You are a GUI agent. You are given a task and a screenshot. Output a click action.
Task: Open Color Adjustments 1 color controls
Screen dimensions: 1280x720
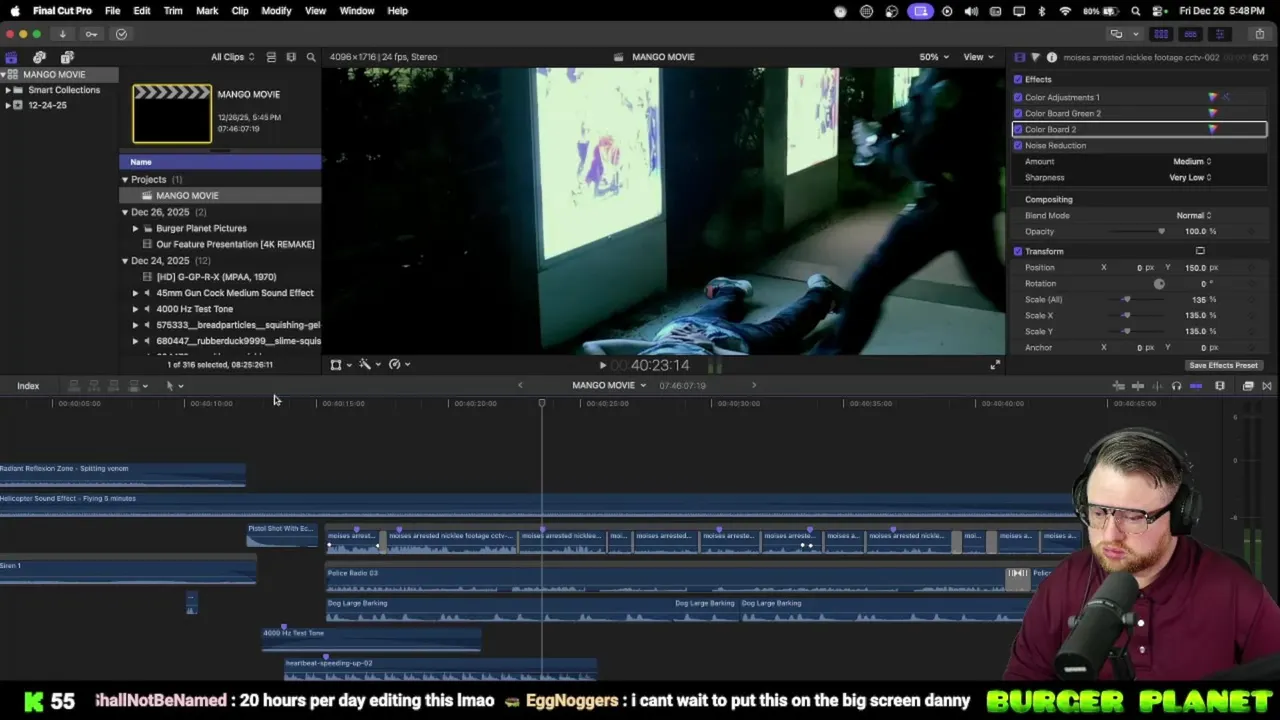click(1212, 97)
